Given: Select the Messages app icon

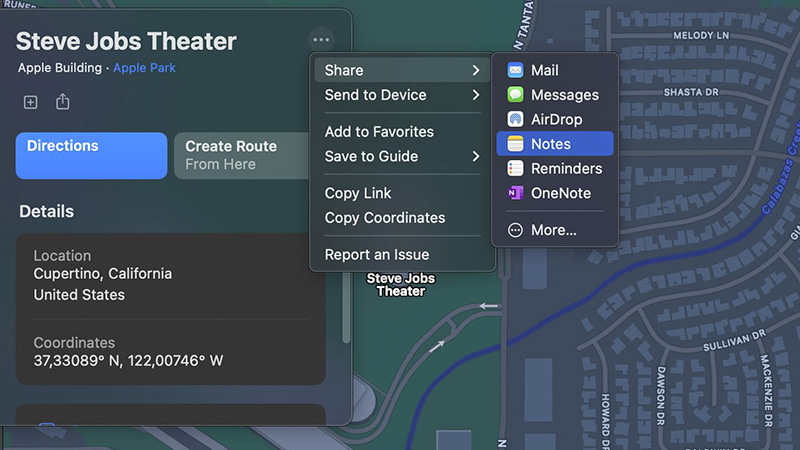Looking at the screenshot, I should tap(515, 94).
